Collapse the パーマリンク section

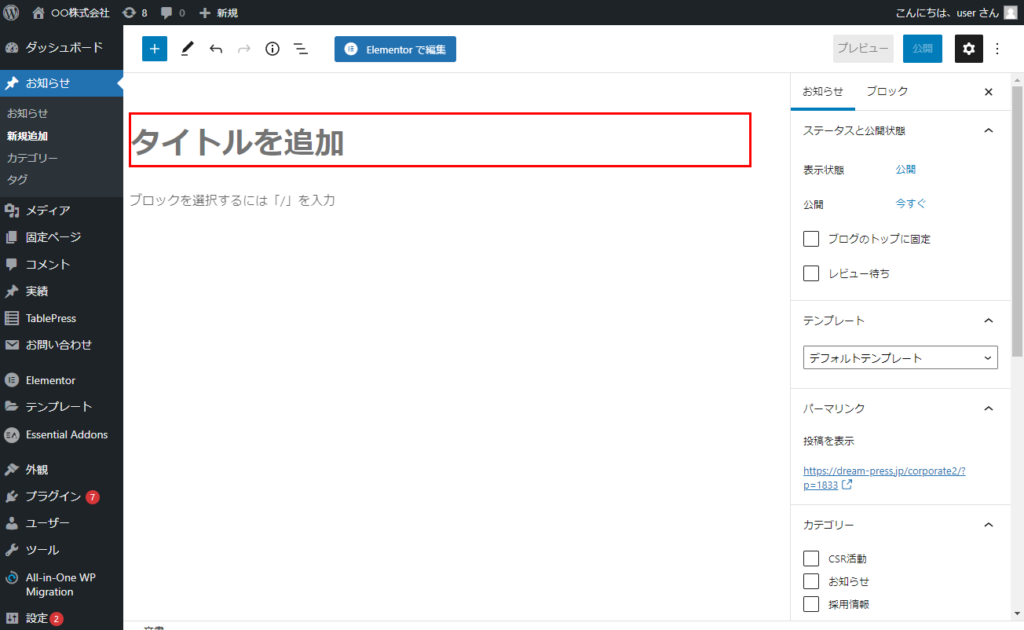tap(988, 408)
